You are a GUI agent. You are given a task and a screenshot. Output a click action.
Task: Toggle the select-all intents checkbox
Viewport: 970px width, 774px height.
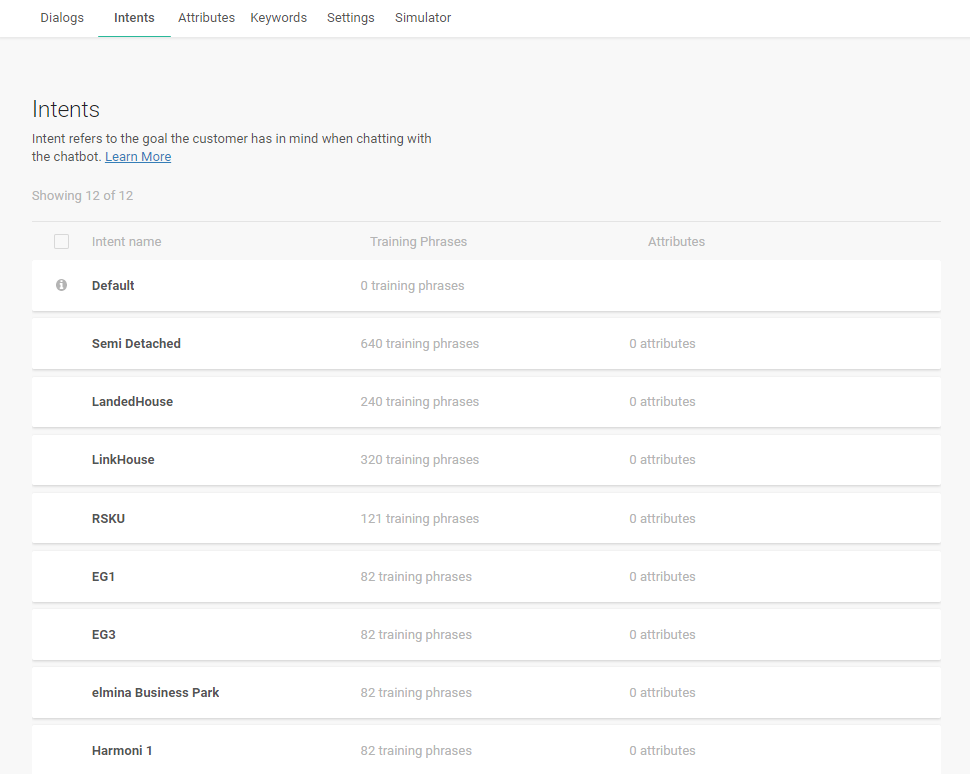(62, 241)
